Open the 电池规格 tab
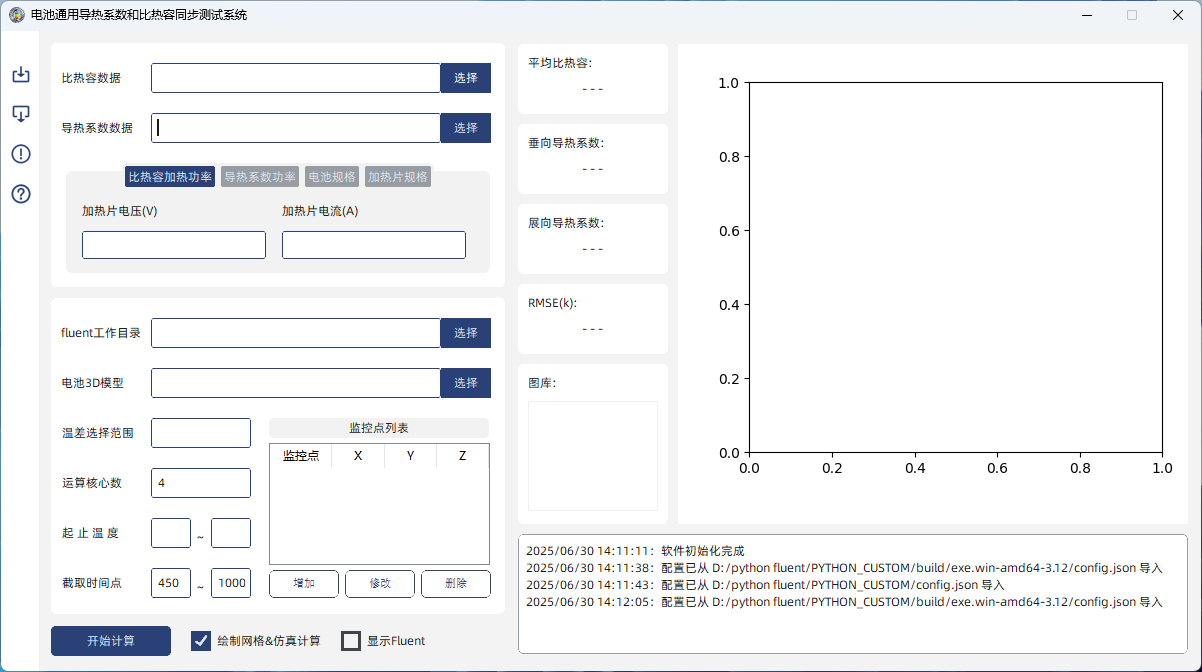This screenshot has height=672, width=1202. [332, 177]
